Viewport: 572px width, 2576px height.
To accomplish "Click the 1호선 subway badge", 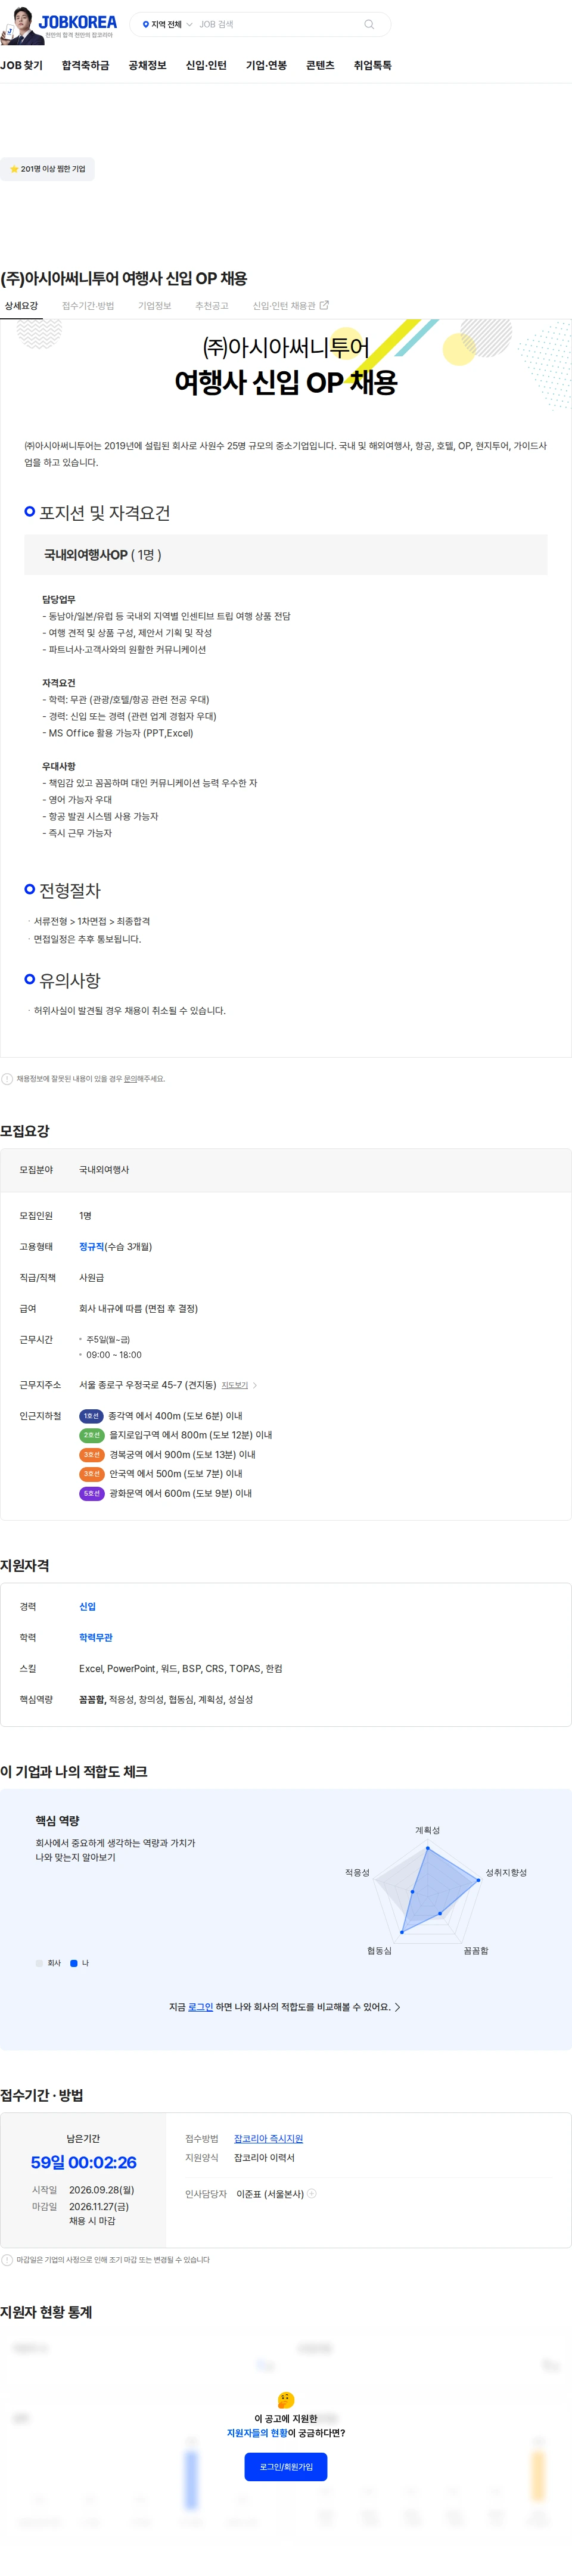I will (x=91, y=1416).
